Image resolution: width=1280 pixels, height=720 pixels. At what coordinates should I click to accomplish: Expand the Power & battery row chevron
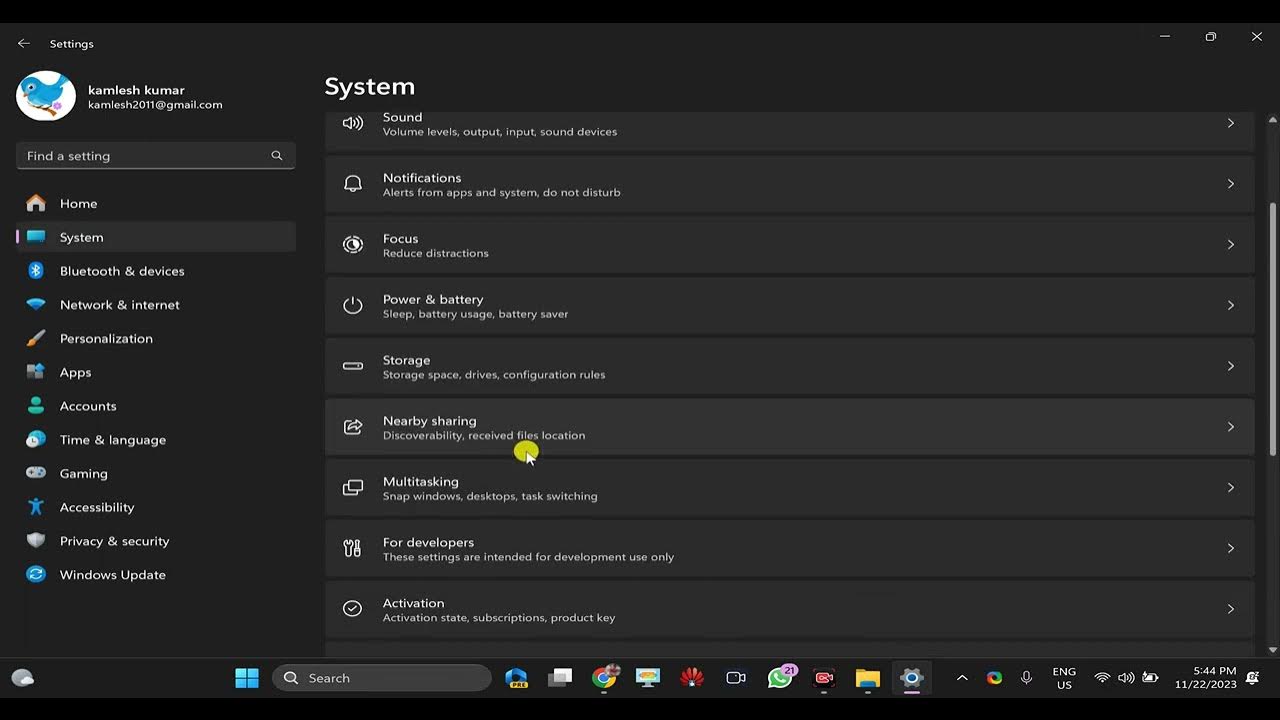point(1231,305)
